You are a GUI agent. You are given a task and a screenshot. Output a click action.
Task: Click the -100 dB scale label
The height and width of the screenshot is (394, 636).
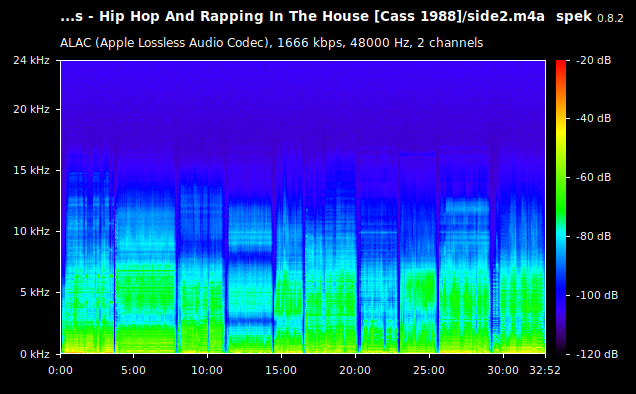[x=597, y=295]
